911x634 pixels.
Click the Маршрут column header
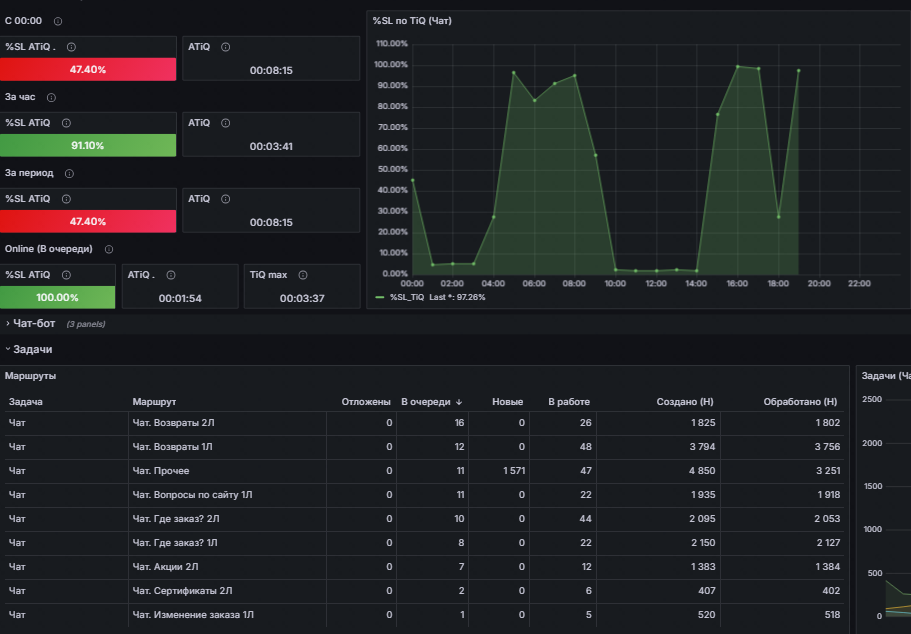point(154,402)
